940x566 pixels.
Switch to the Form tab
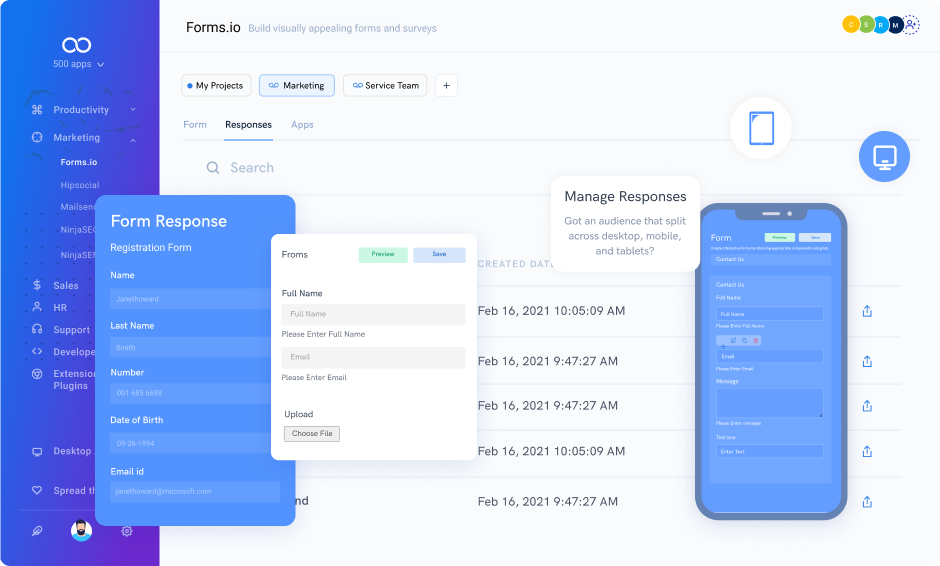tap(195, 125)
